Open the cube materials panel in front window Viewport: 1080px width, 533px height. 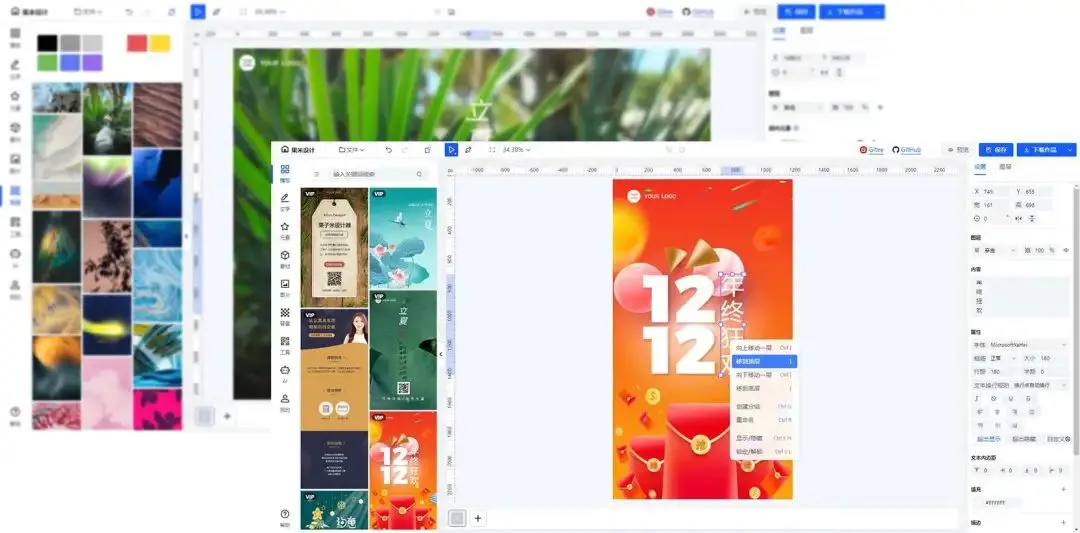pyautogui.click(x=284, y=259)
